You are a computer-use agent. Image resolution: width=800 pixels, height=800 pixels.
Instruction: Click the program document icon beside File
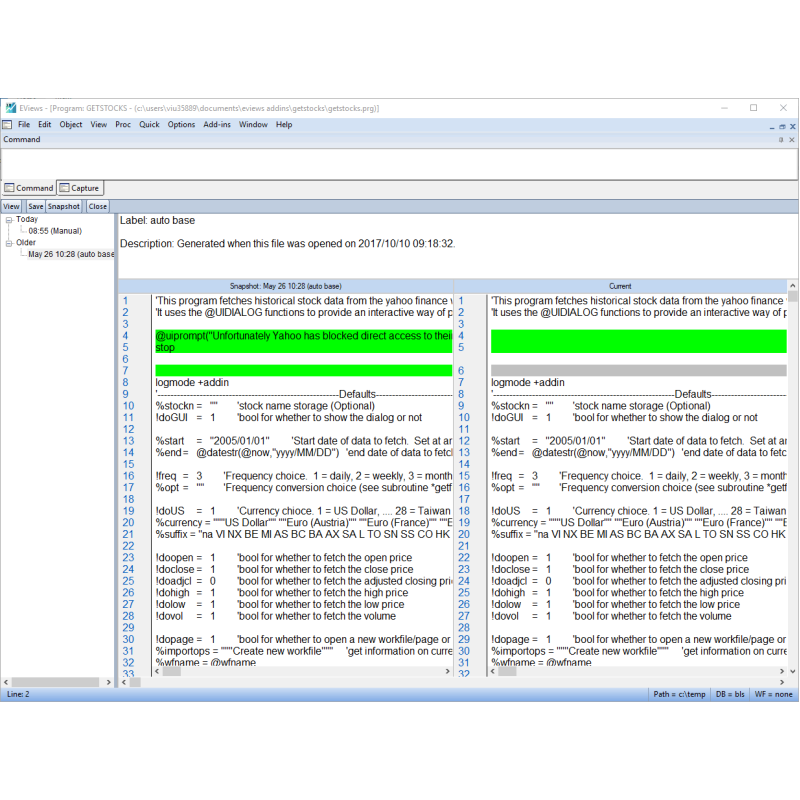7,125
